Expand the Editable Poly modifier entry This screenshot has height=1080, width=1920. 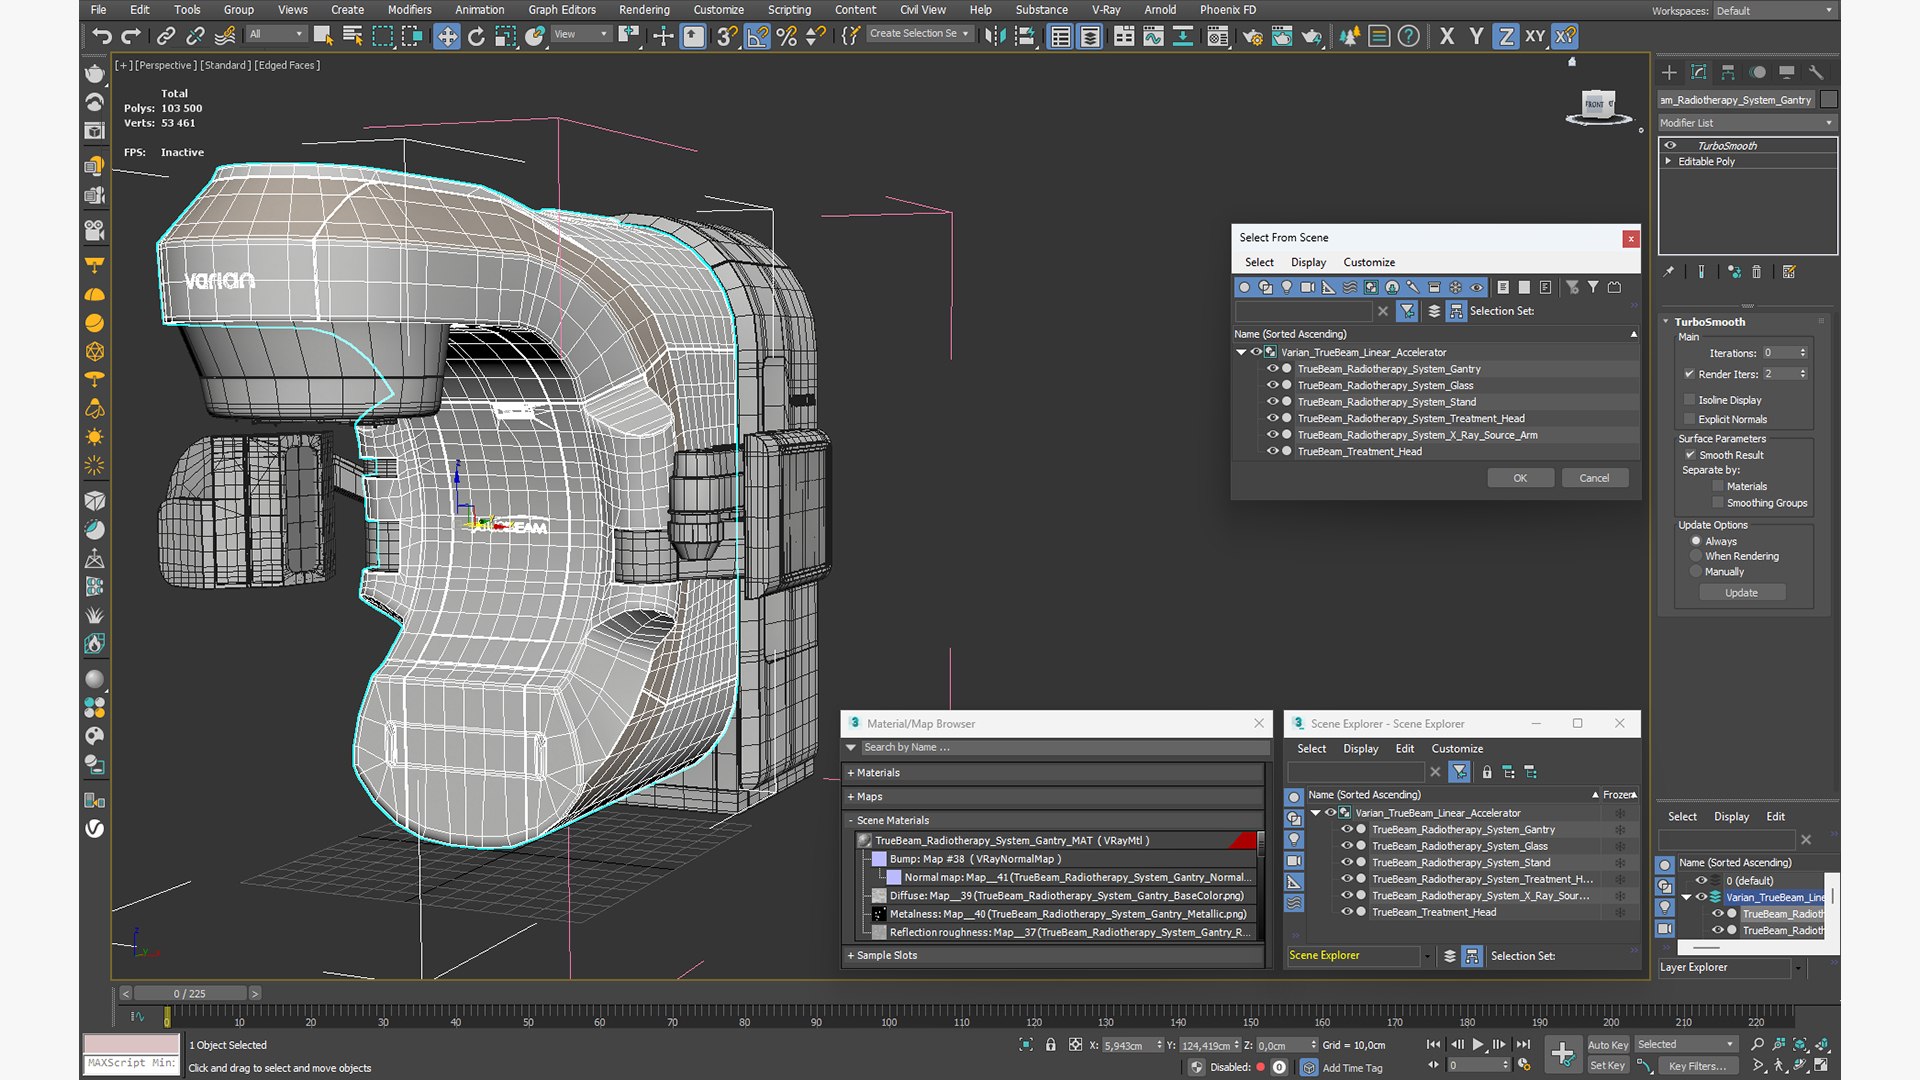point(1668,161)
